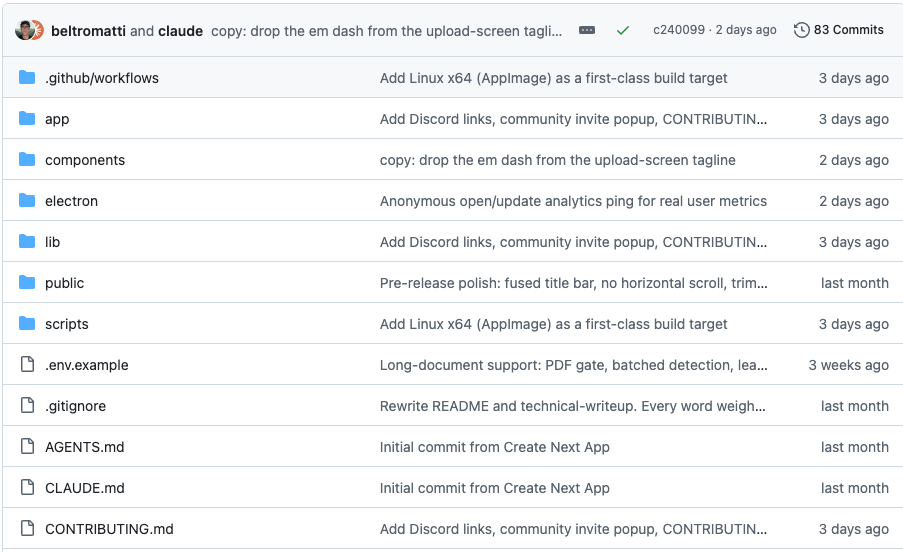This screenshot has height=552, width=903.
Task: Open the claude co-author link
Action: tap(180, 31)
